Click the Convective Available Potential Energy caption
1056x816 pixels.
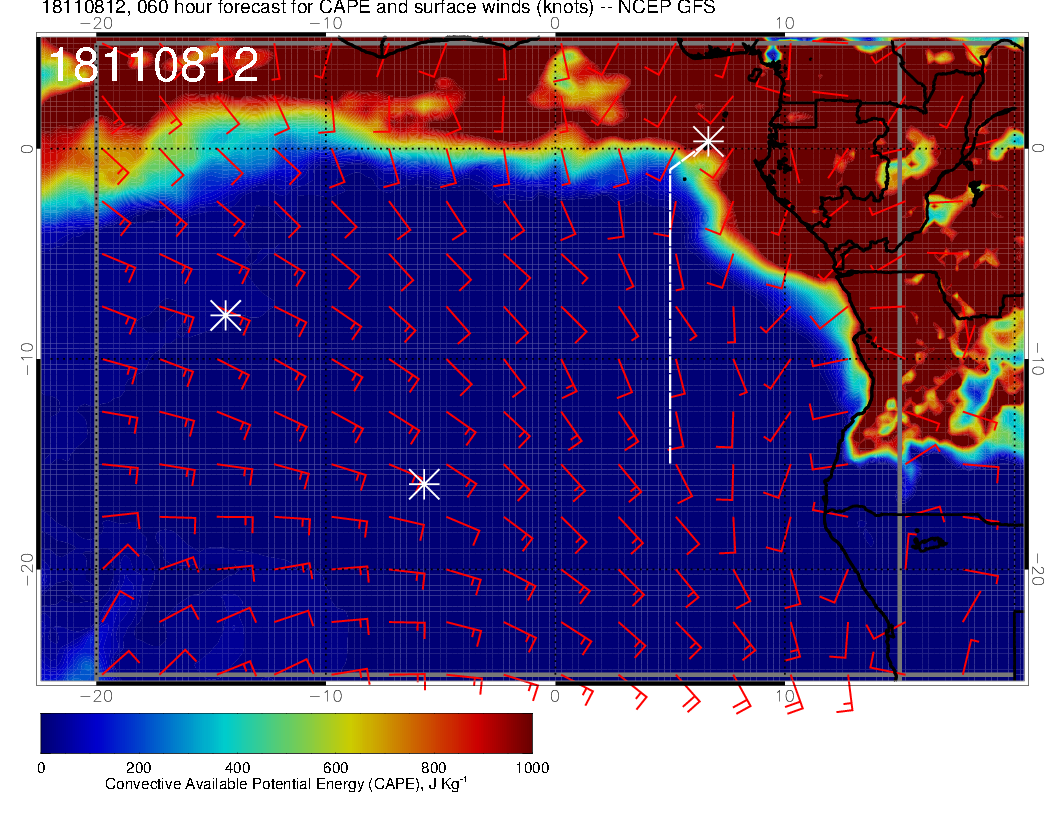pyautogui.click(x=285, y=785)
